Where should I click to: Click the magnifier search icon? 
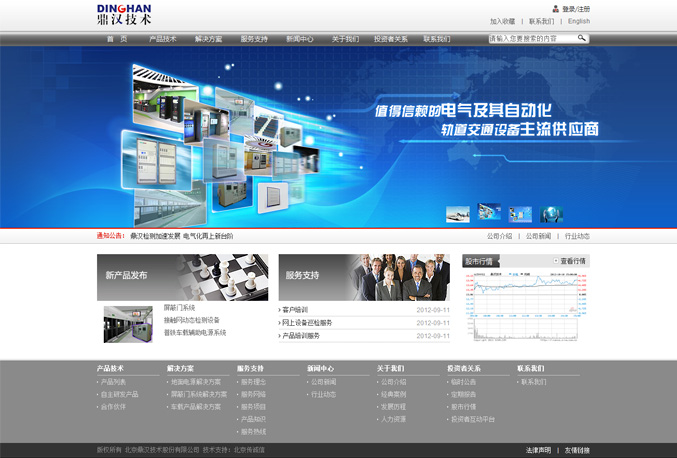point(582,38)
